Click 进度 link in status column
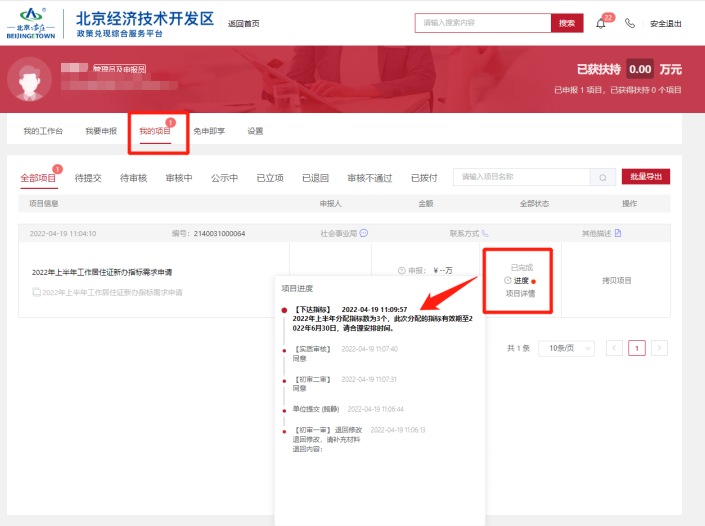 [x=521, y=281]
